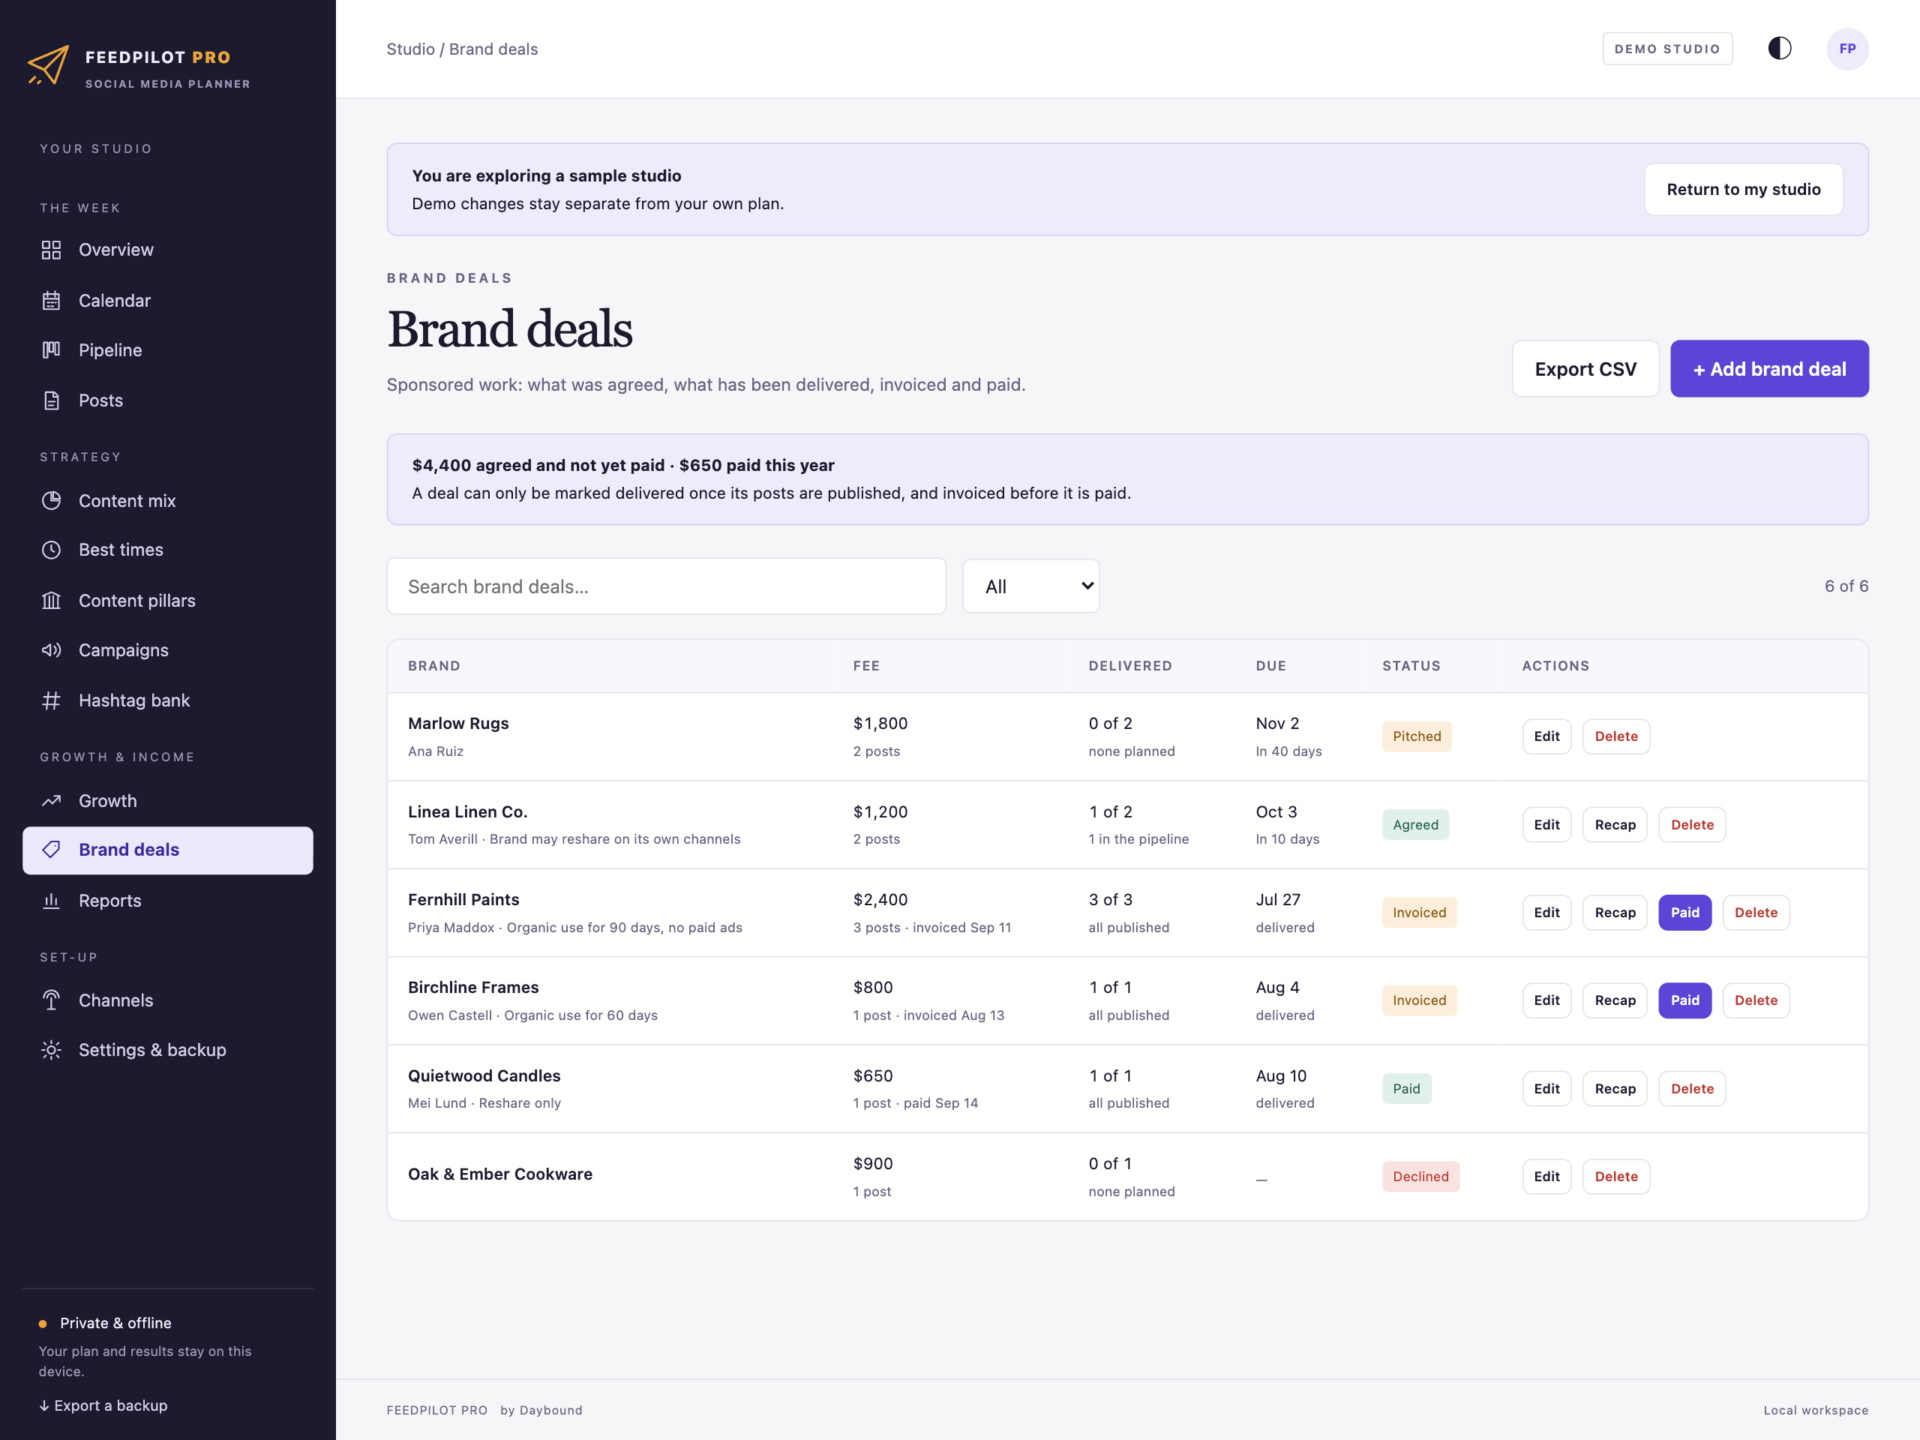Click the FeedPilot paper plane logo
The image size is (1920, 1440).
point(48,66)
